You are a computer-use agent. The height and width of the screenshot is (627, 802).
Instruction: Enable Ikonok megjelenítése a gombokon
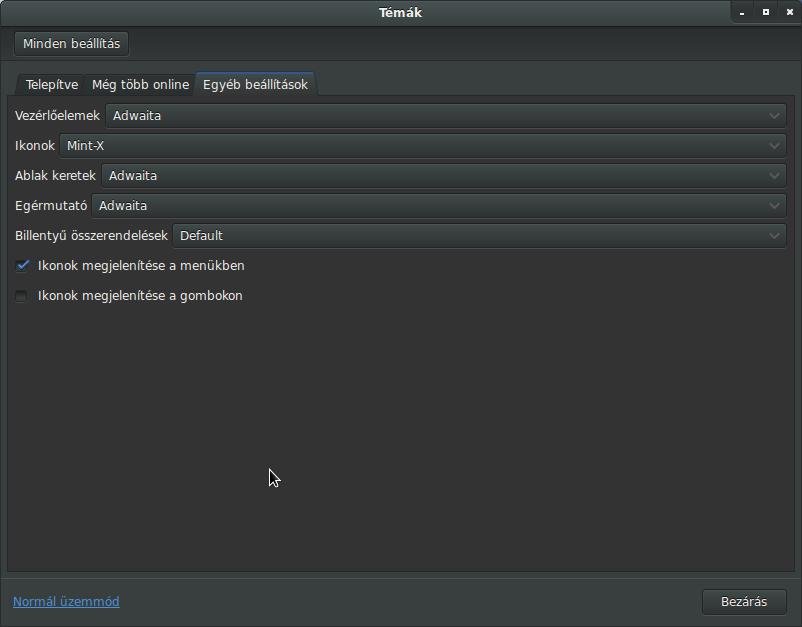pos(21,296)
